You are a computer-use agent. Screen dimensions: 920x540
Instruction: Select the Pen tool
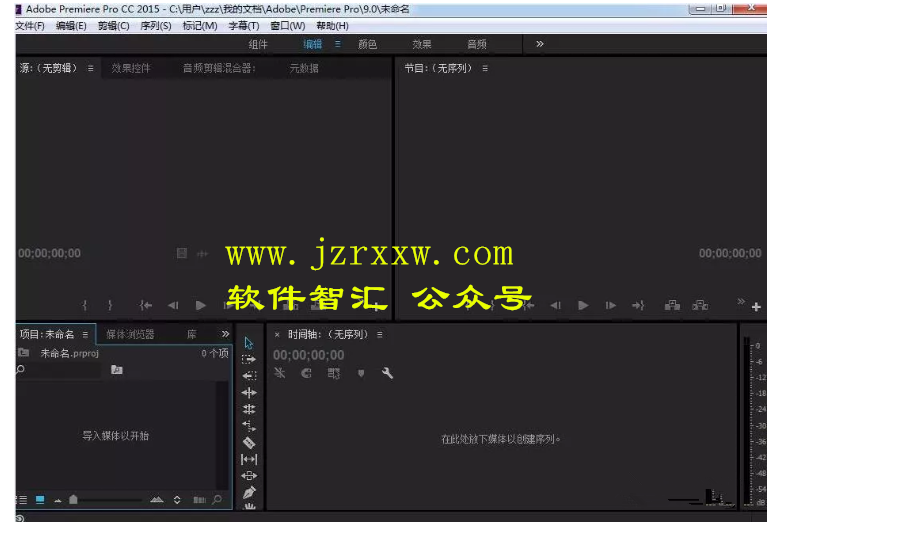[249, 492]
